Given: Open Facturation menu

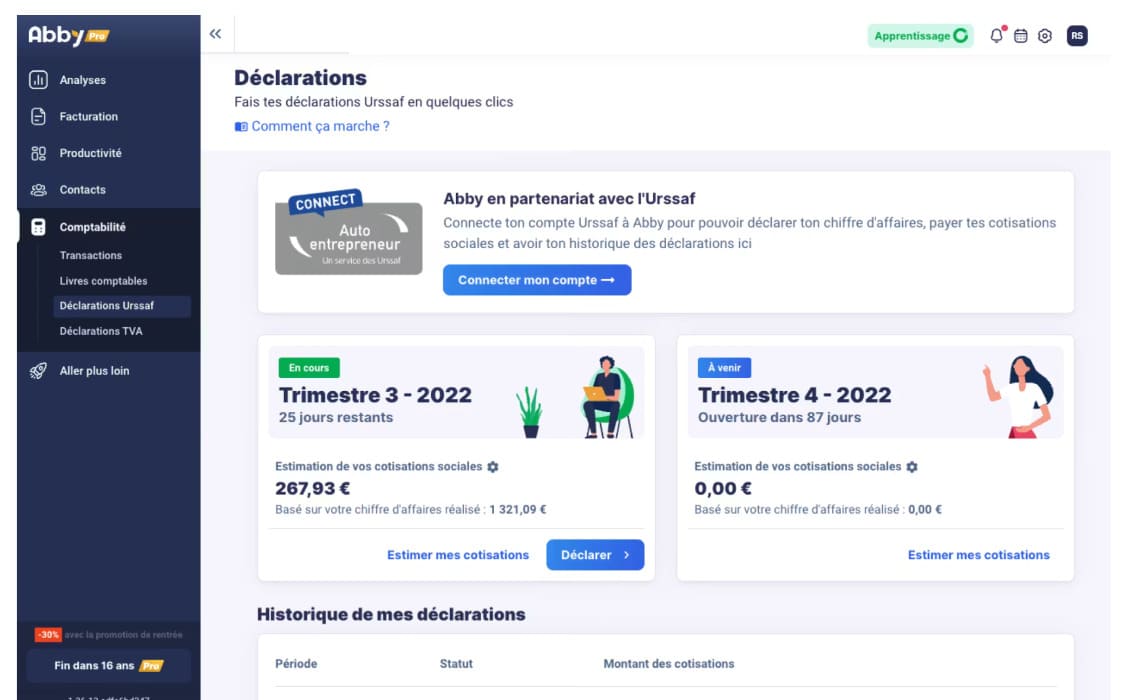Looking at the screenshot, I should [89, 116].
